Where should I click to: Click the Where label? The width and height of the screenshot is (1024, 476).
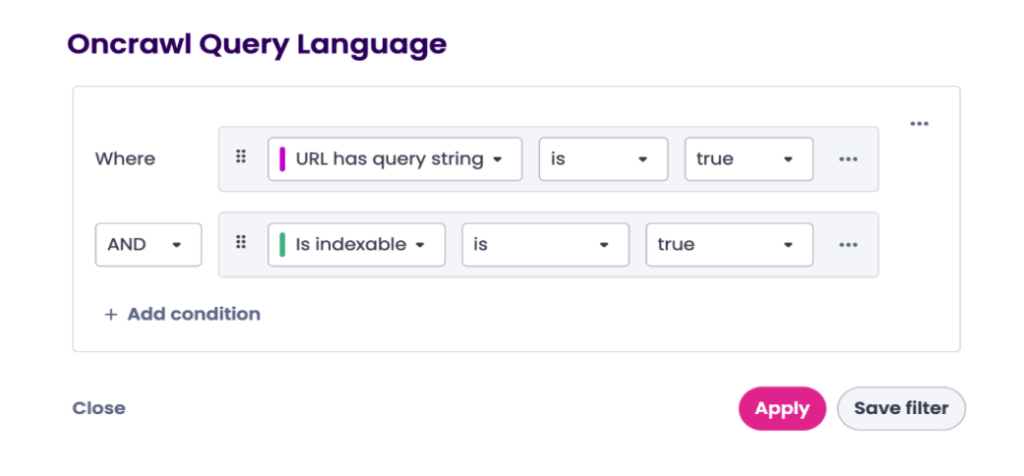pos(125,159)
